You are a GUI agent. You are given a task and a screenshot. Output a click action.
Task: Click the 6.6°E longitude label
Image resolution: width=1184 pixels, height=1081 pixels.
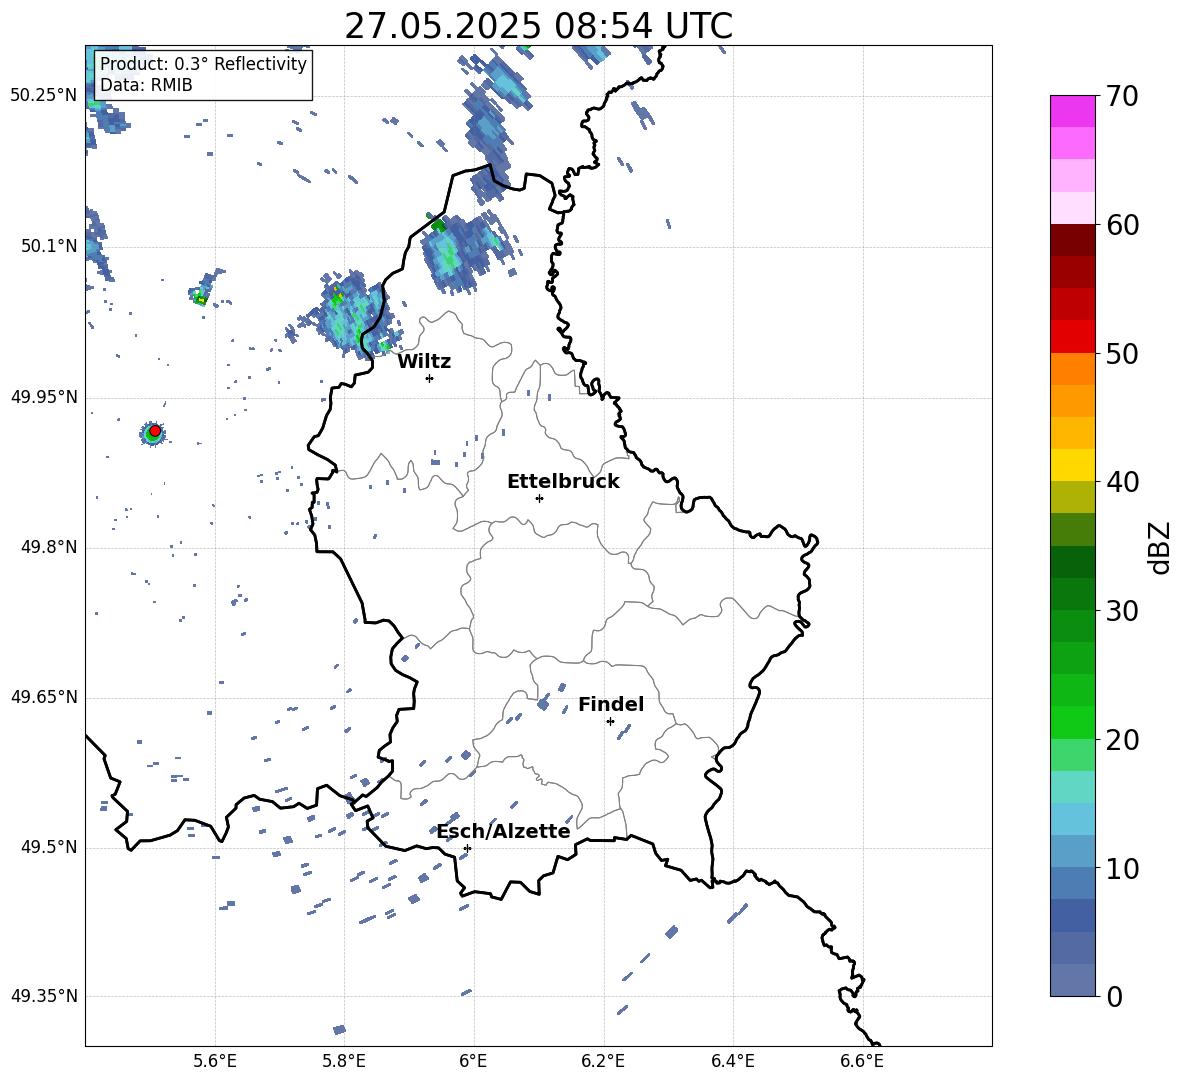click(862, 1061)
